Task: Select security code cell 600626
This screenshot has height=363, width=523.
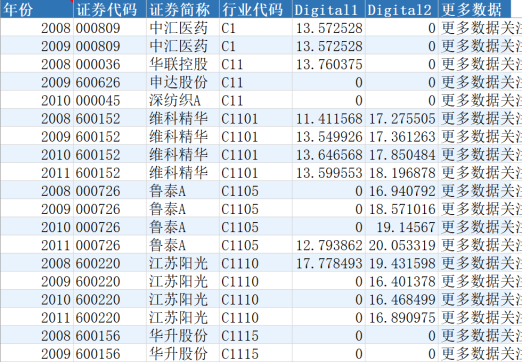Action: pyautogui.click(x=110, y=82)
